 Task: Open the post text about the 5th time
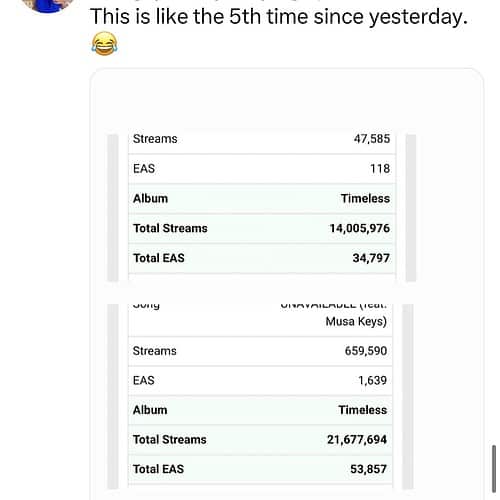tap(279, 17)
